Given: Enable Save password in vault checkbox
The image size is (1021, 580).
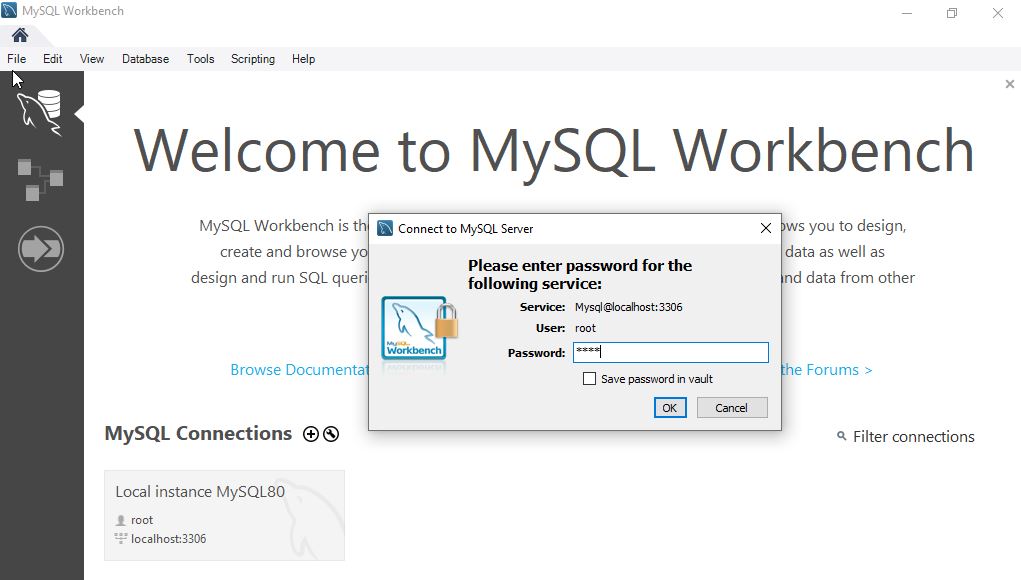Looking at the screenshot, I should pos(589,379).
